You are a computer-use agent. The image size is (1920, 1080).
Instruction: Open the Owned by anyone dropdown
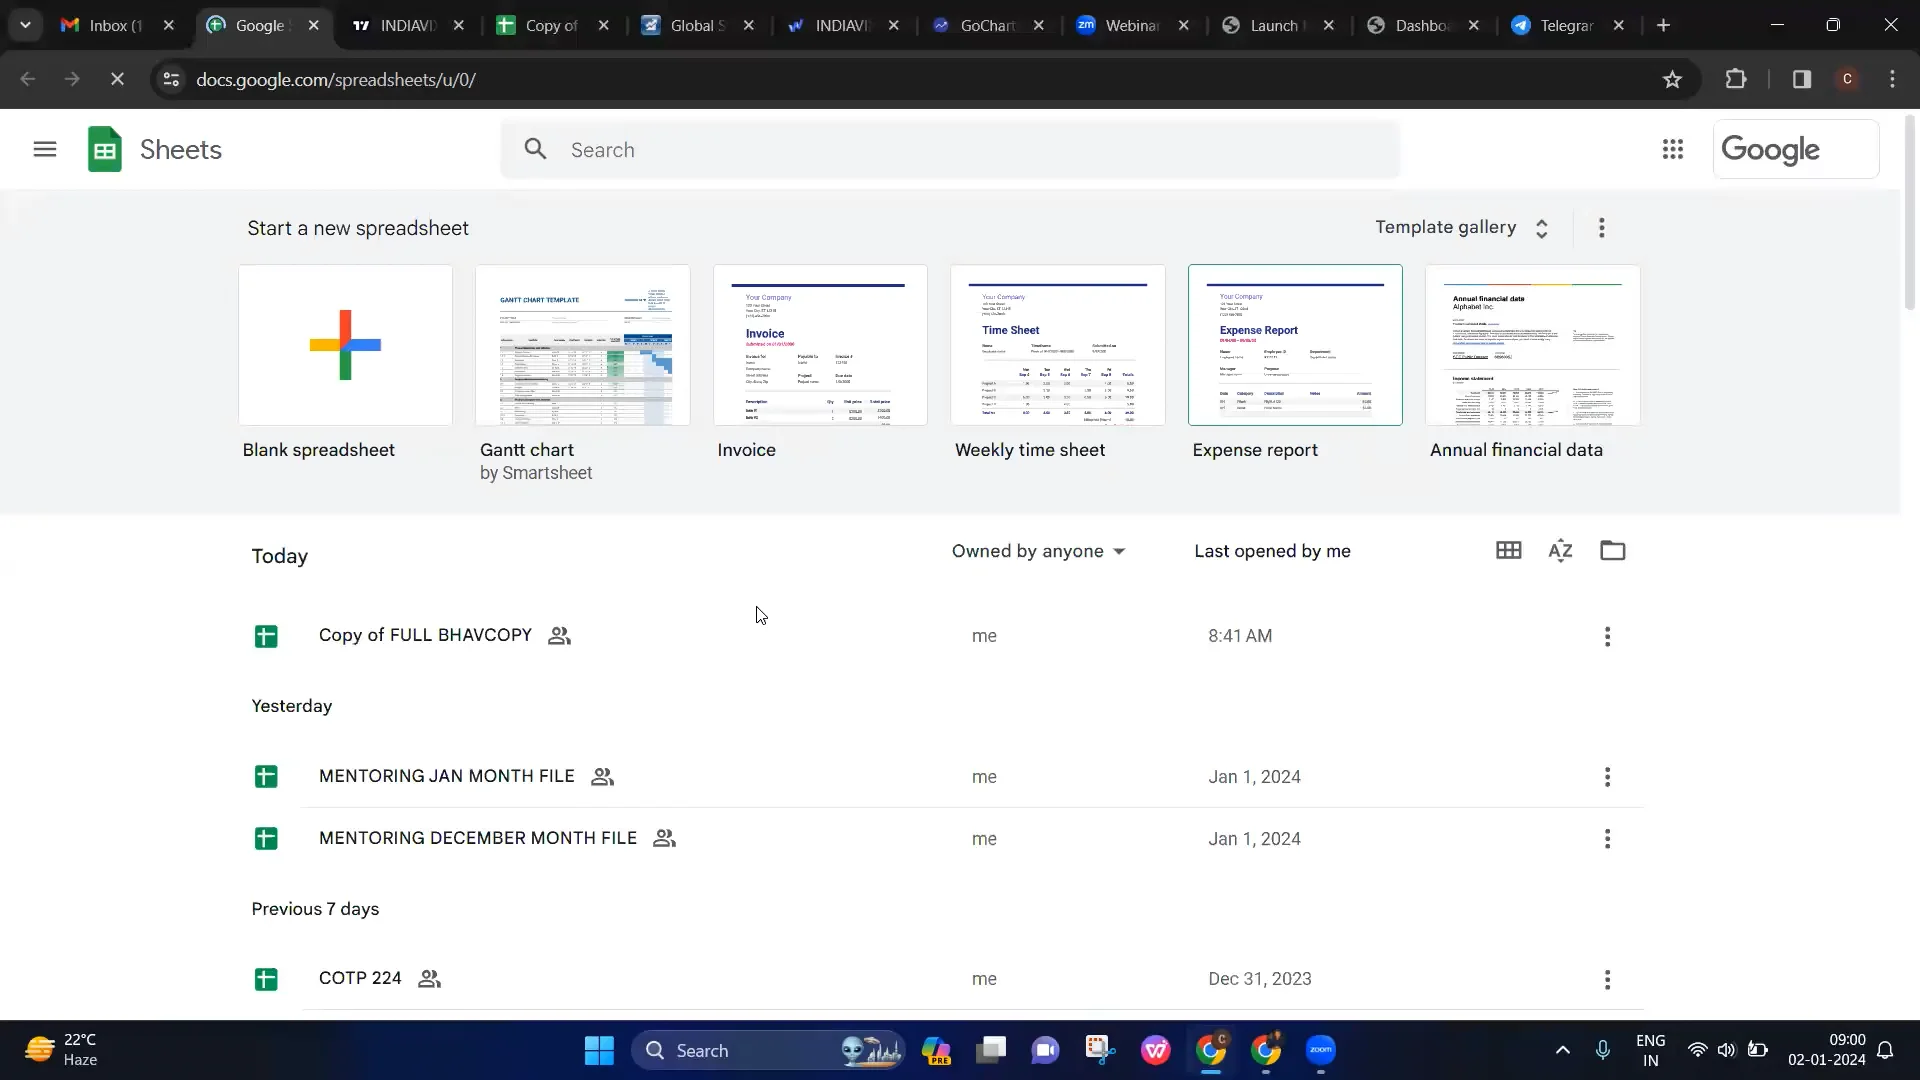point(1038,551)
